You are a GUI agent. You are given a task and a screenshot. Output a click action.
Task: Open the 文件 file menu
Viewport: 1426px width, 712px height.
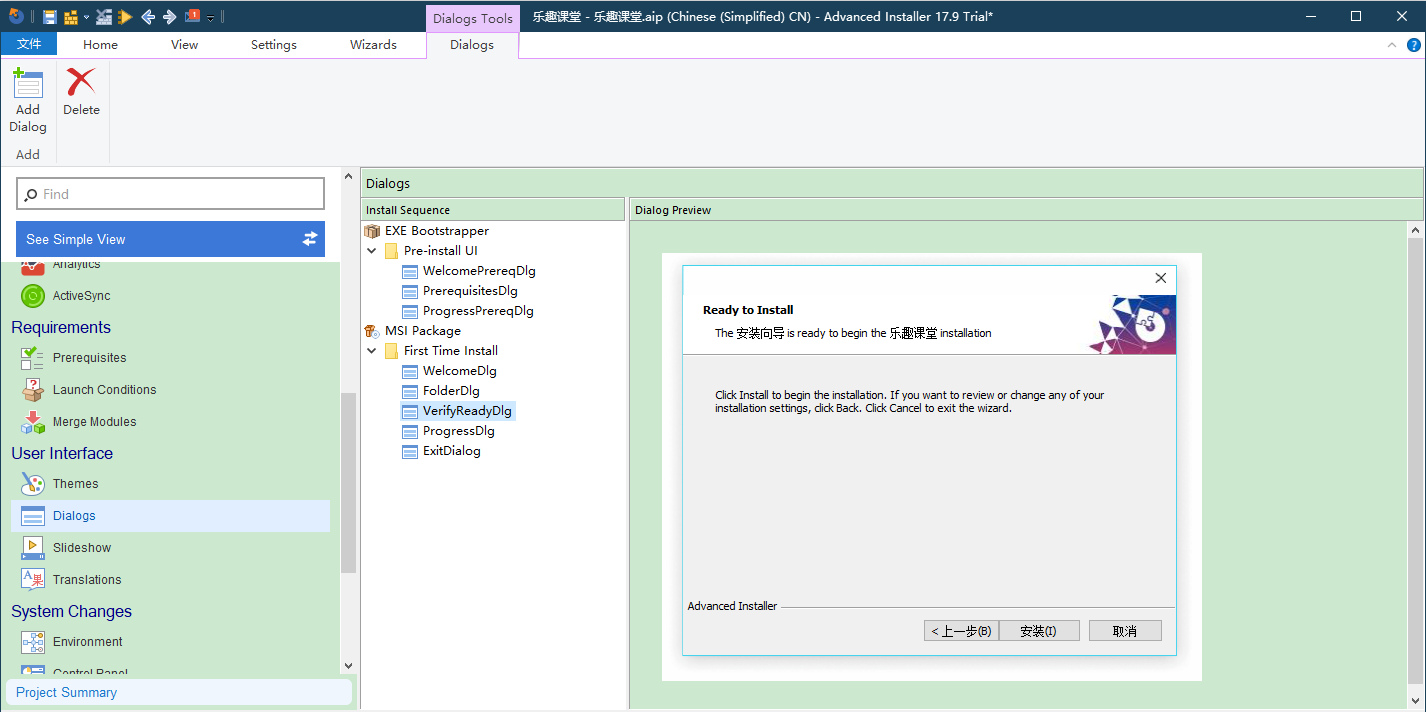pyautogui.click(x=29, y=45)
